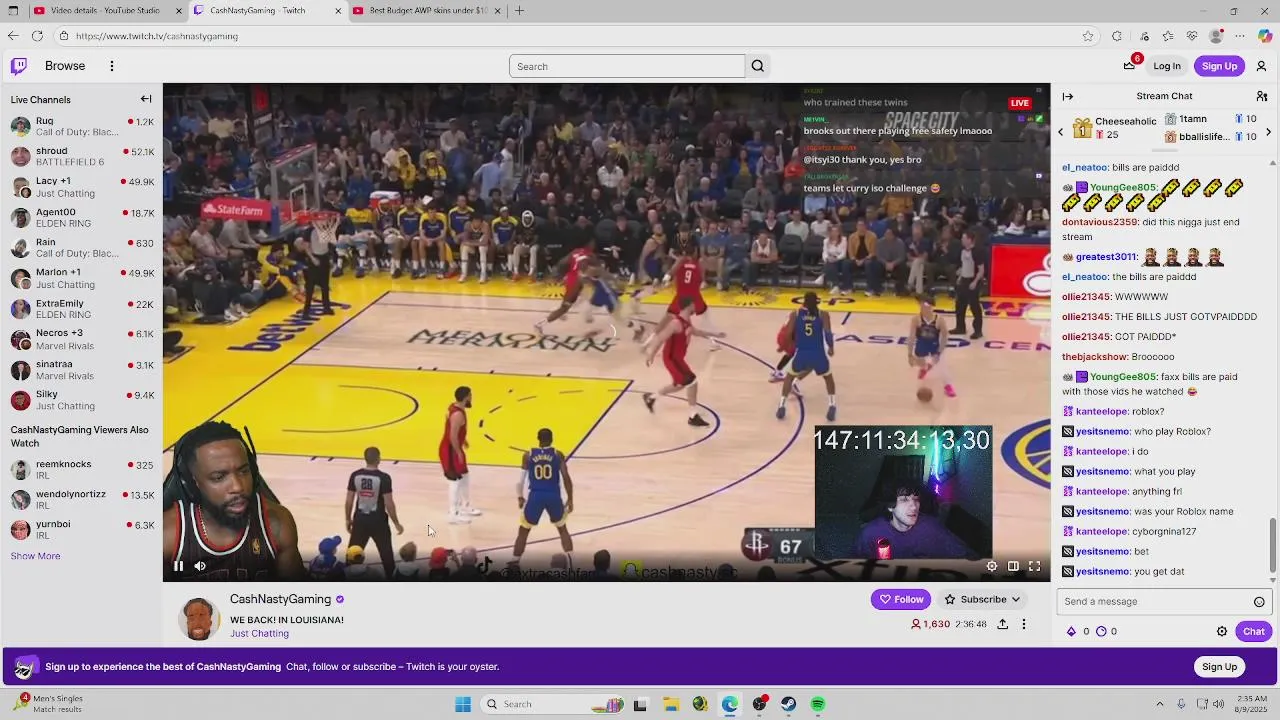Pause the stream video

(x=178, y=566)
